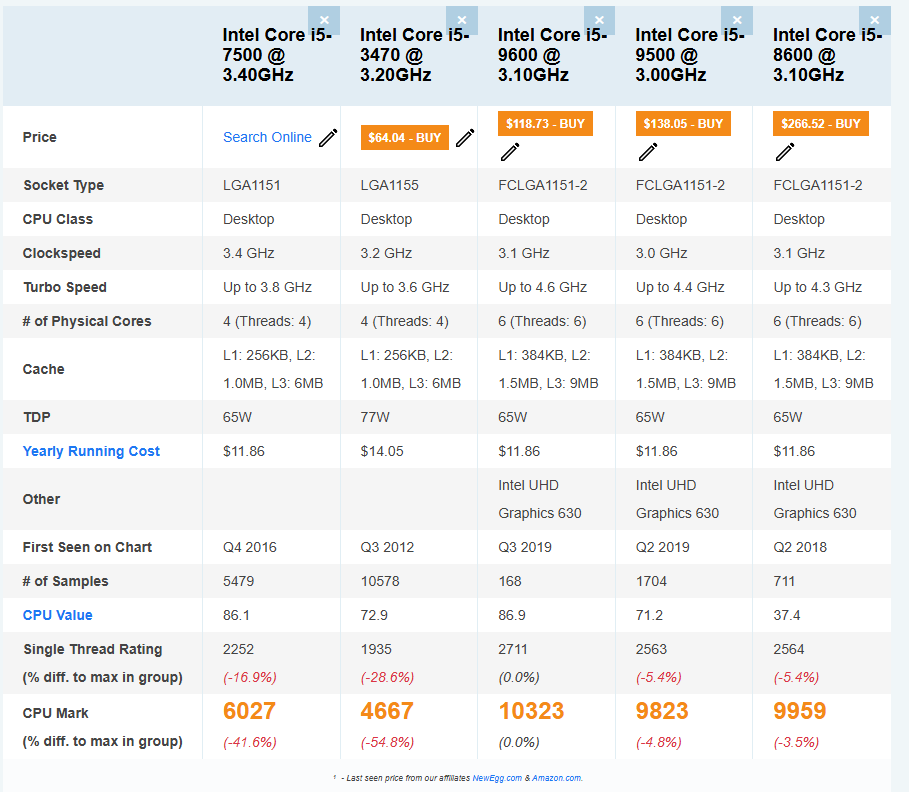Hit the $266.52 - BUY button

pos(820,124)
